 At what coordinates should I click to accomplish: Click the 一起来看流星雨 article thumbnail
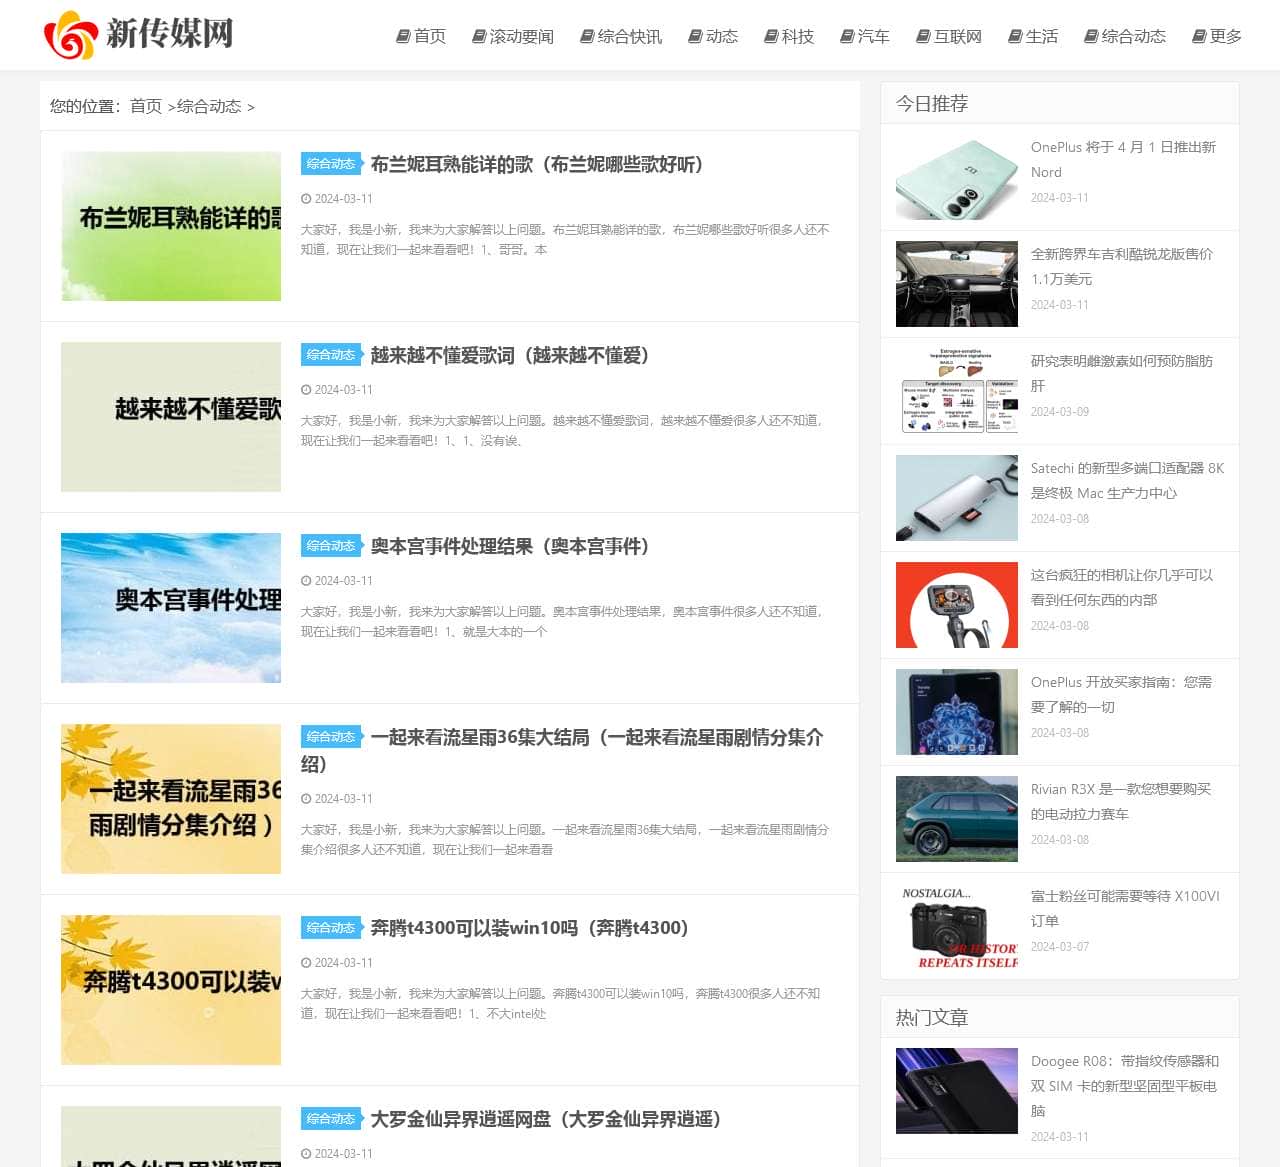171,799
